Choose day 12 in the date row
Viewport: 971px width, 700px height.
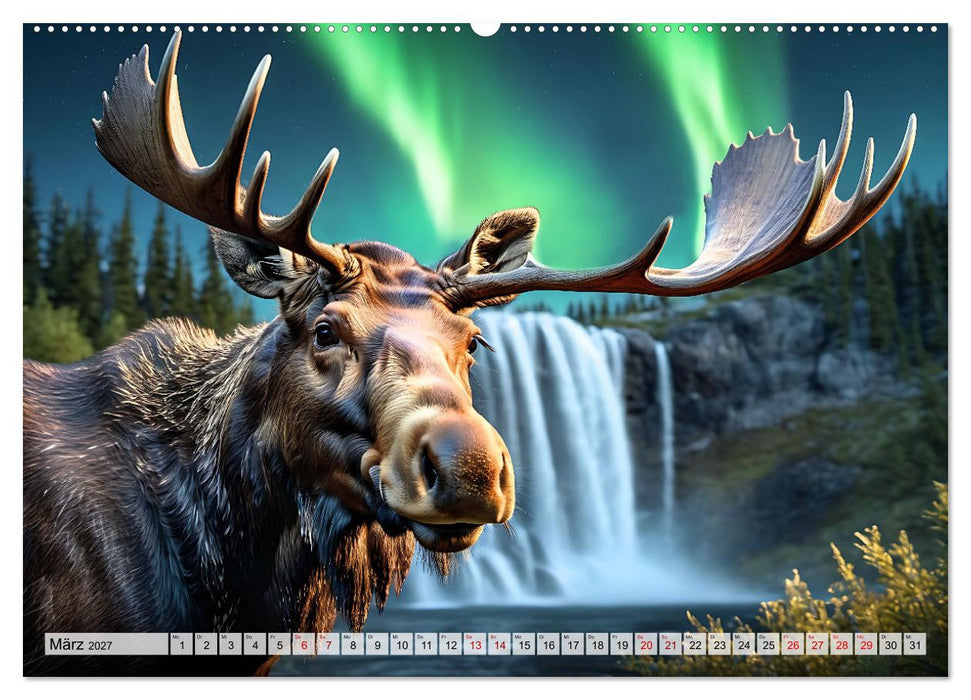(451, 644)
